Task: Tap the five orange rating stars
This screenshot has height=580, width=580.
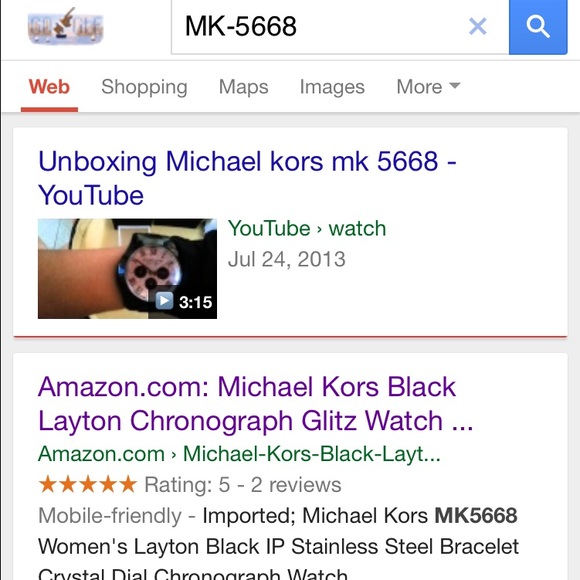Action: point(87,484)
